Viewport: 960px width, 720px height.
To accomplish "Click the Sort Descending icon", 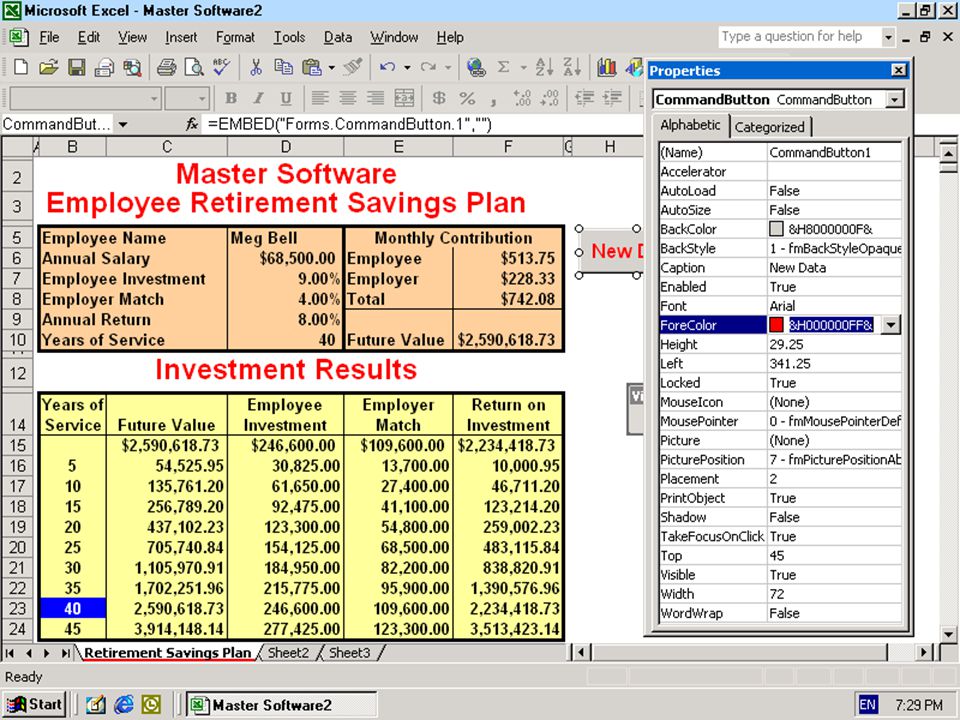I will tap(572, 67).
